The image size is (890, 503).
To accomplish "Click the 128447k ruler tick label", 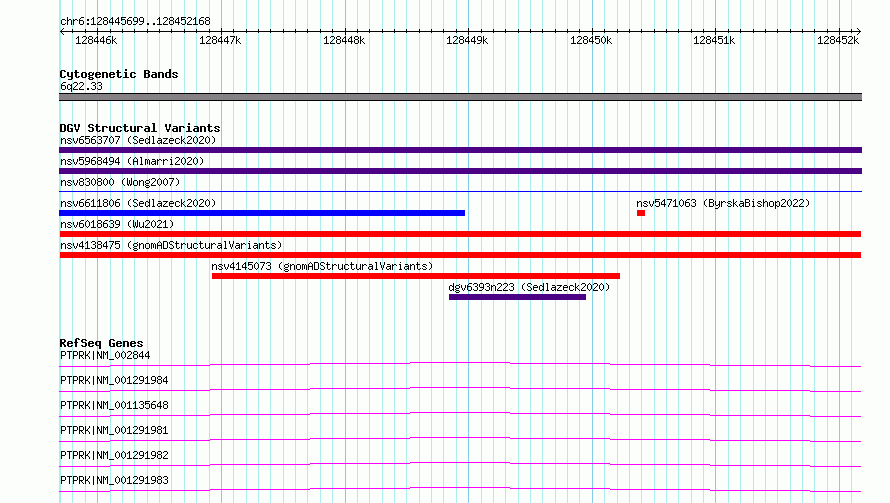I will point(220,40).
